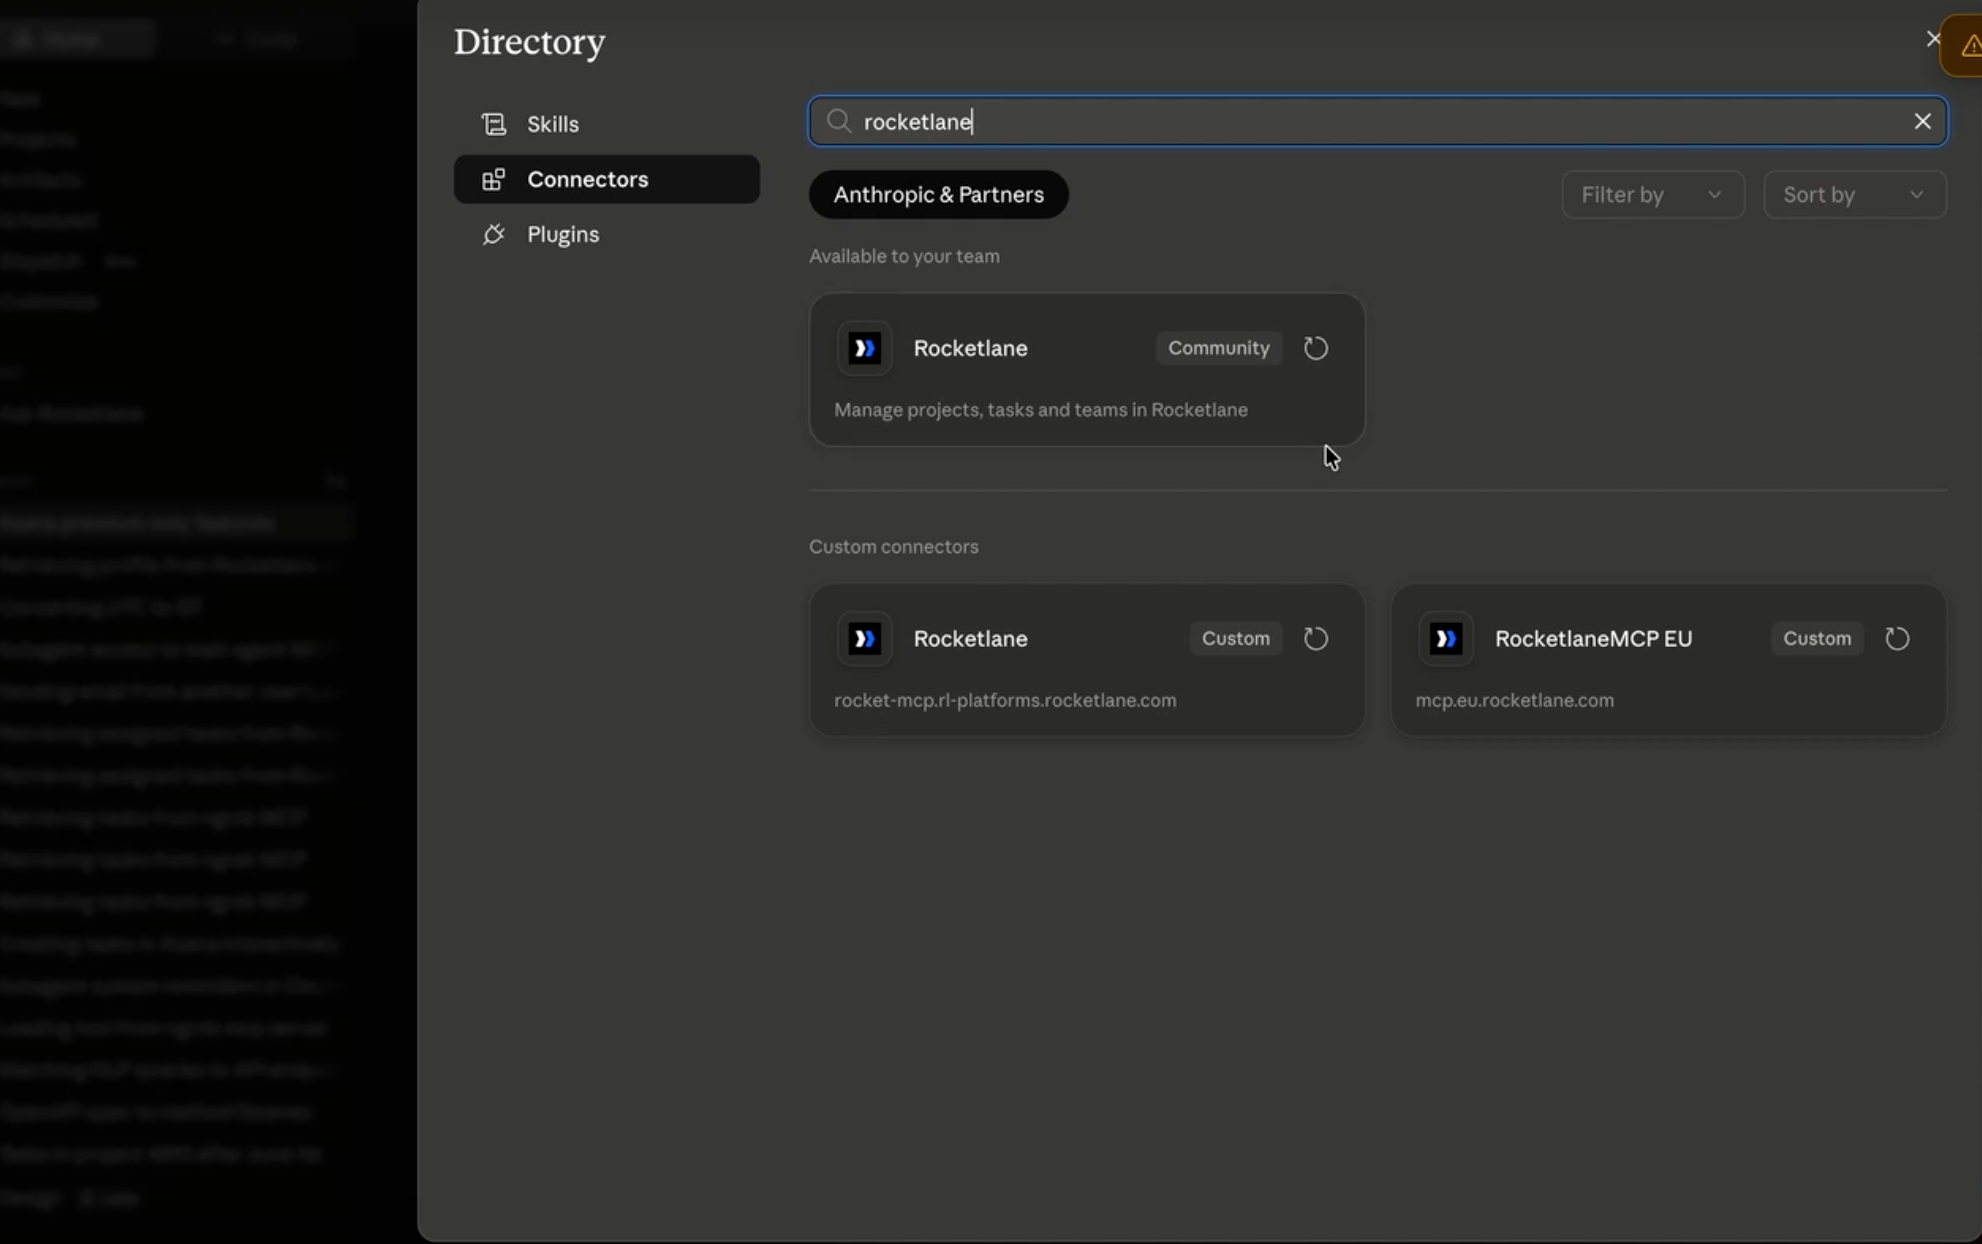
Task: Click the refresh icon on the RocketlaneMCP EU card
Action: click(x=1897, y=638)
